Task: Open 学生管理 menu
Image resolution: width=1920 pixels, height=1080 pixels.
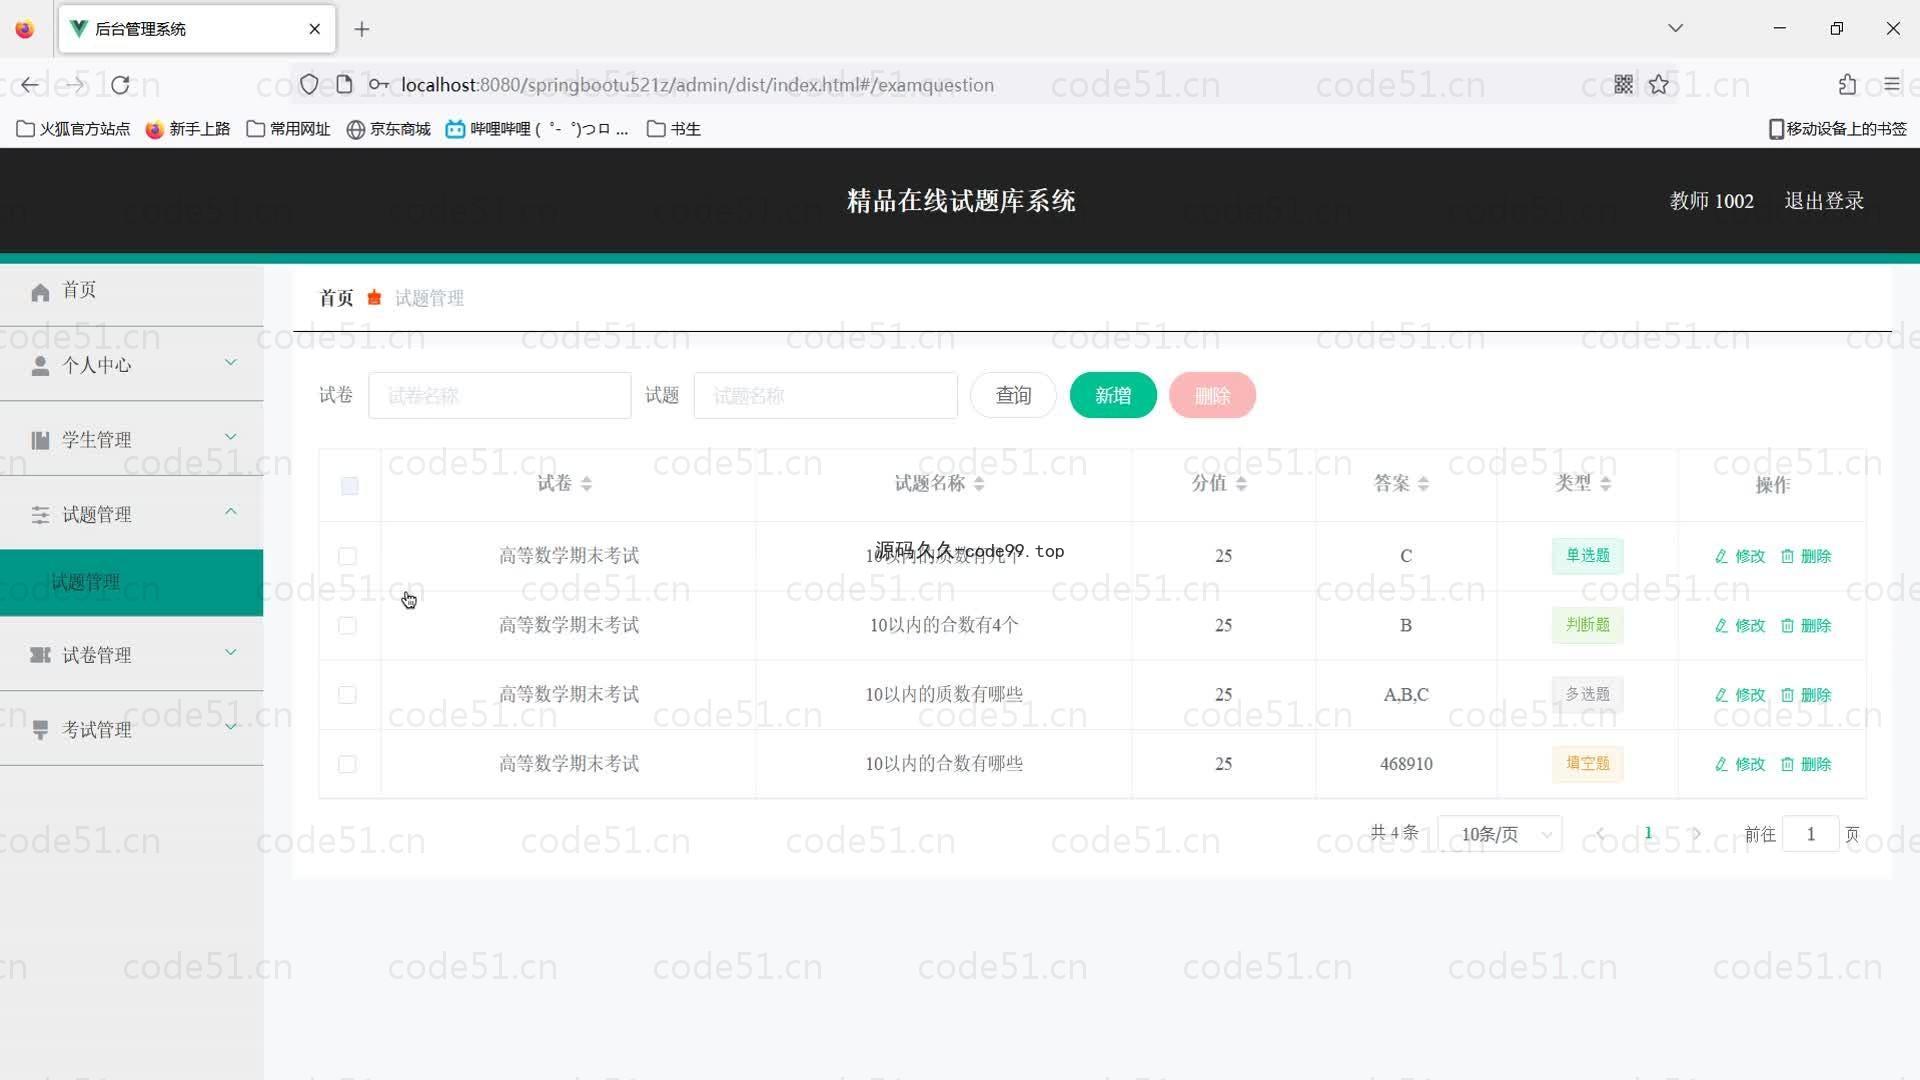Action: point(131,440)
